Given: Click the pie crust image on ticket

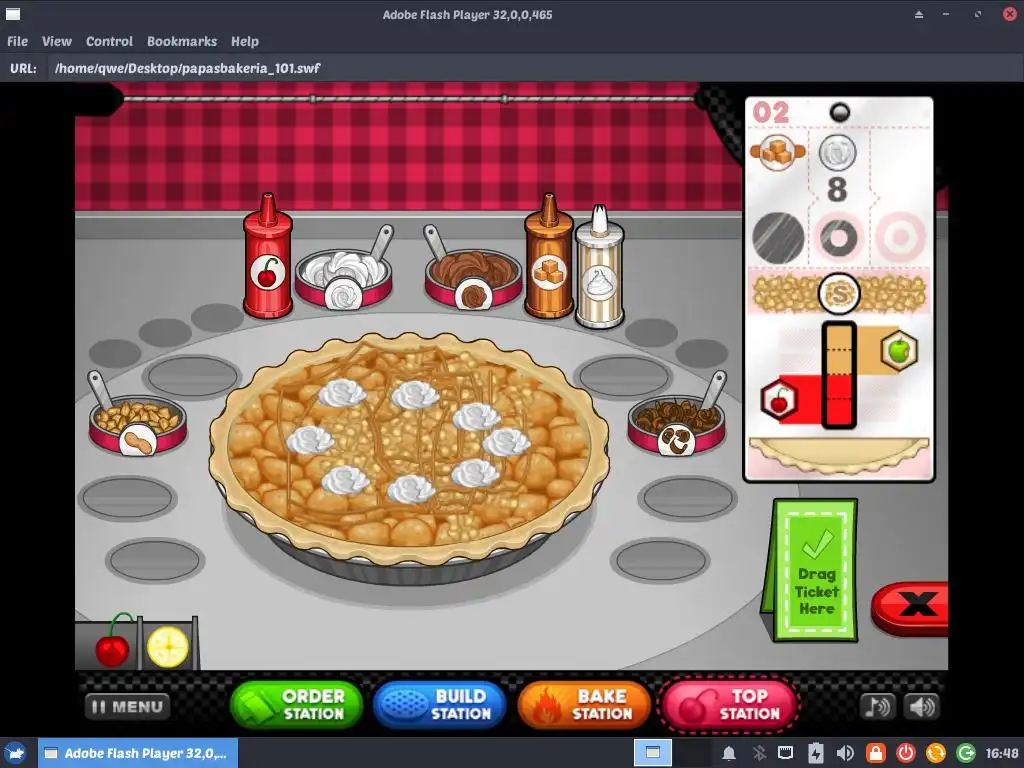Looking at the screenshot, I should 839,455.
